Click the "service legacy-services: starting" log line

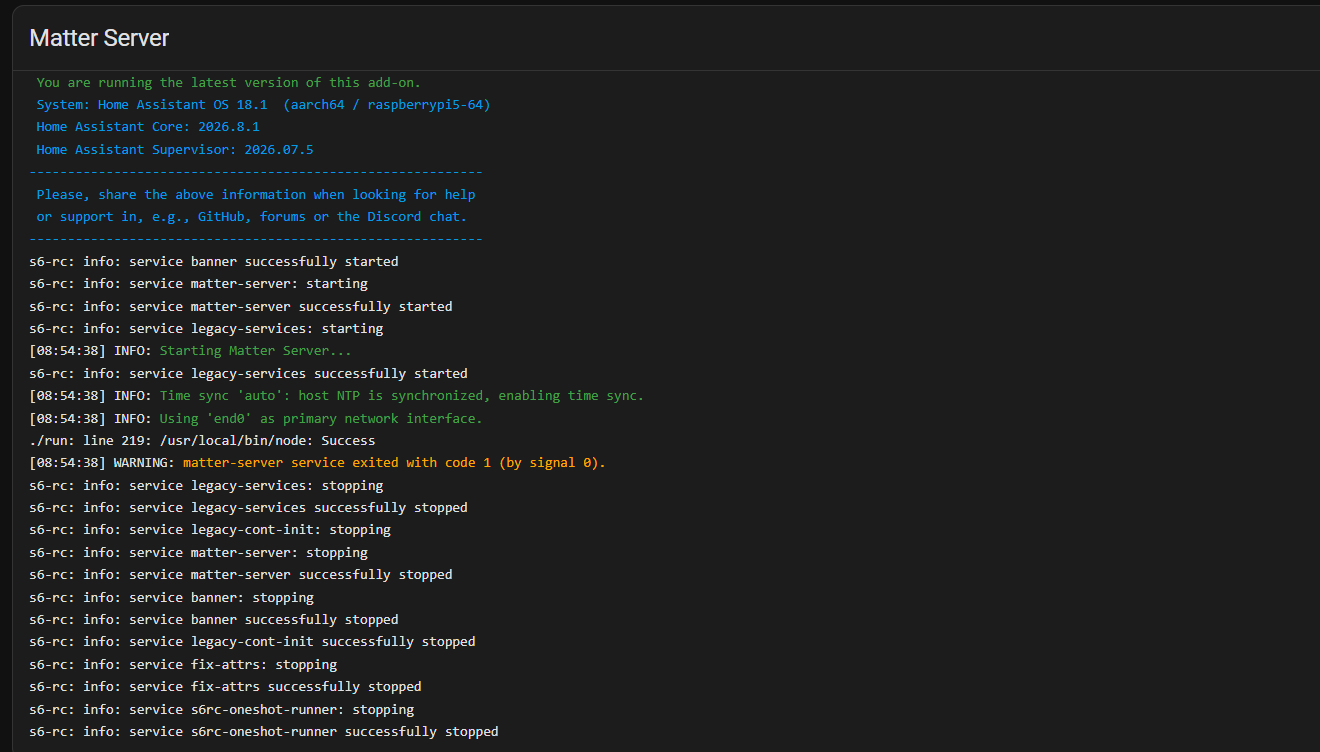point(206,328)
